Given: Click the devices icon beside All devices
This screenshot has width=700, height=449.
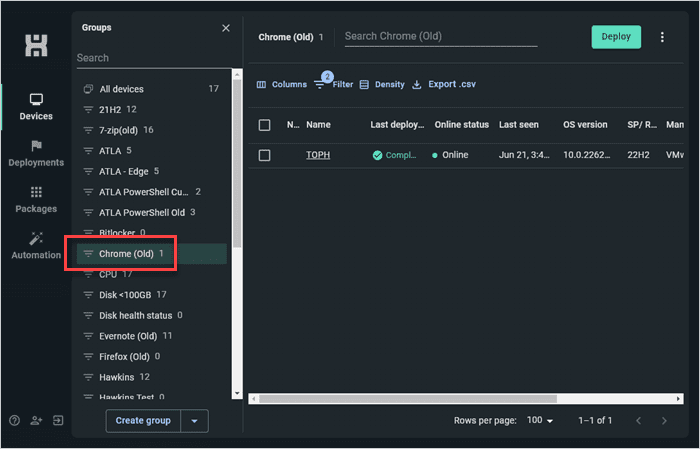Looking at the screenshot, I should (x=88, y=89).
